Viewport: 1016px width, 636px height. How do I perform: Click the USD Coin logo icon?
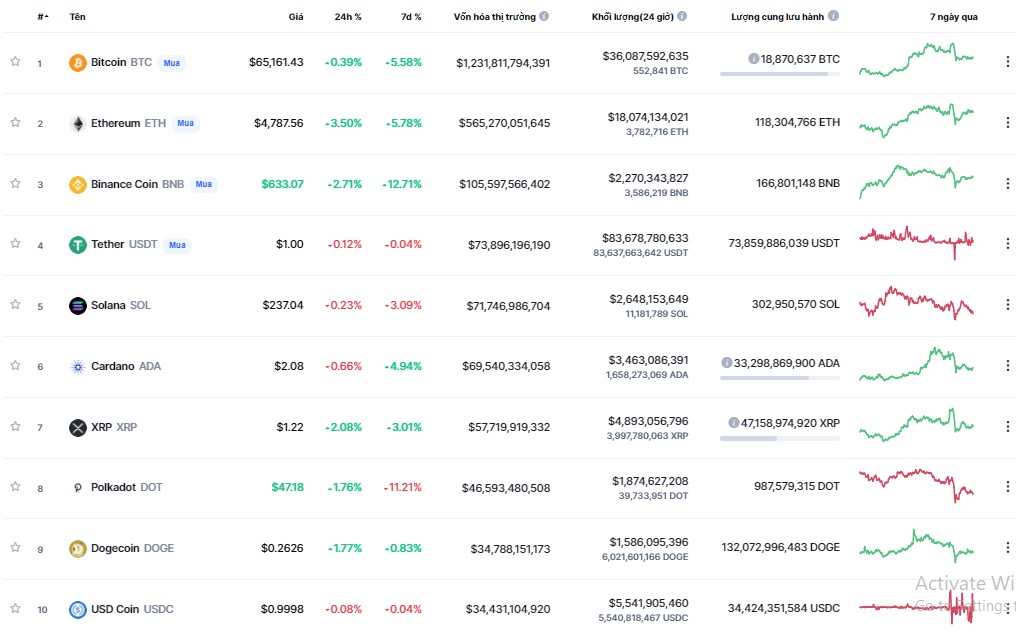[x=78, y=609]
